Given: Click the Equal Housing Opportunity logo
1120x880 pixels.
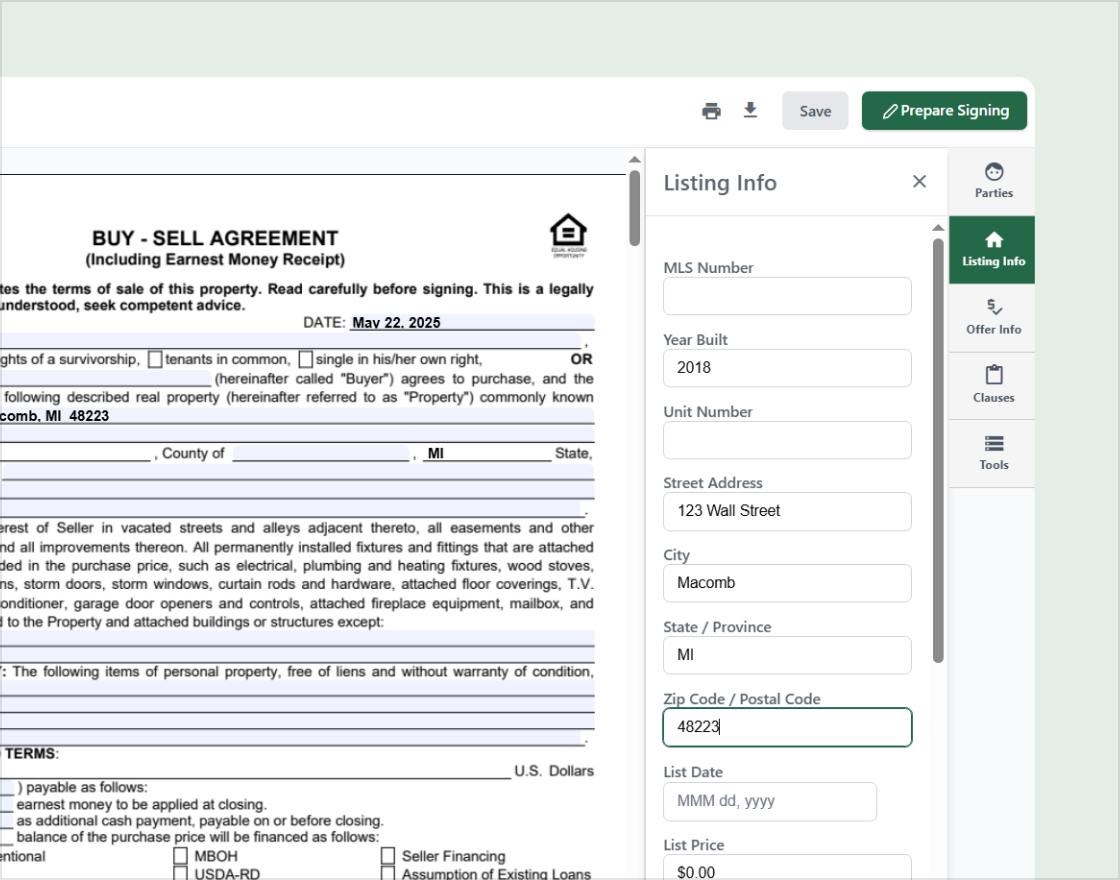Looking at the screenshot, I should pyautogui.click(x=569, y=235).
